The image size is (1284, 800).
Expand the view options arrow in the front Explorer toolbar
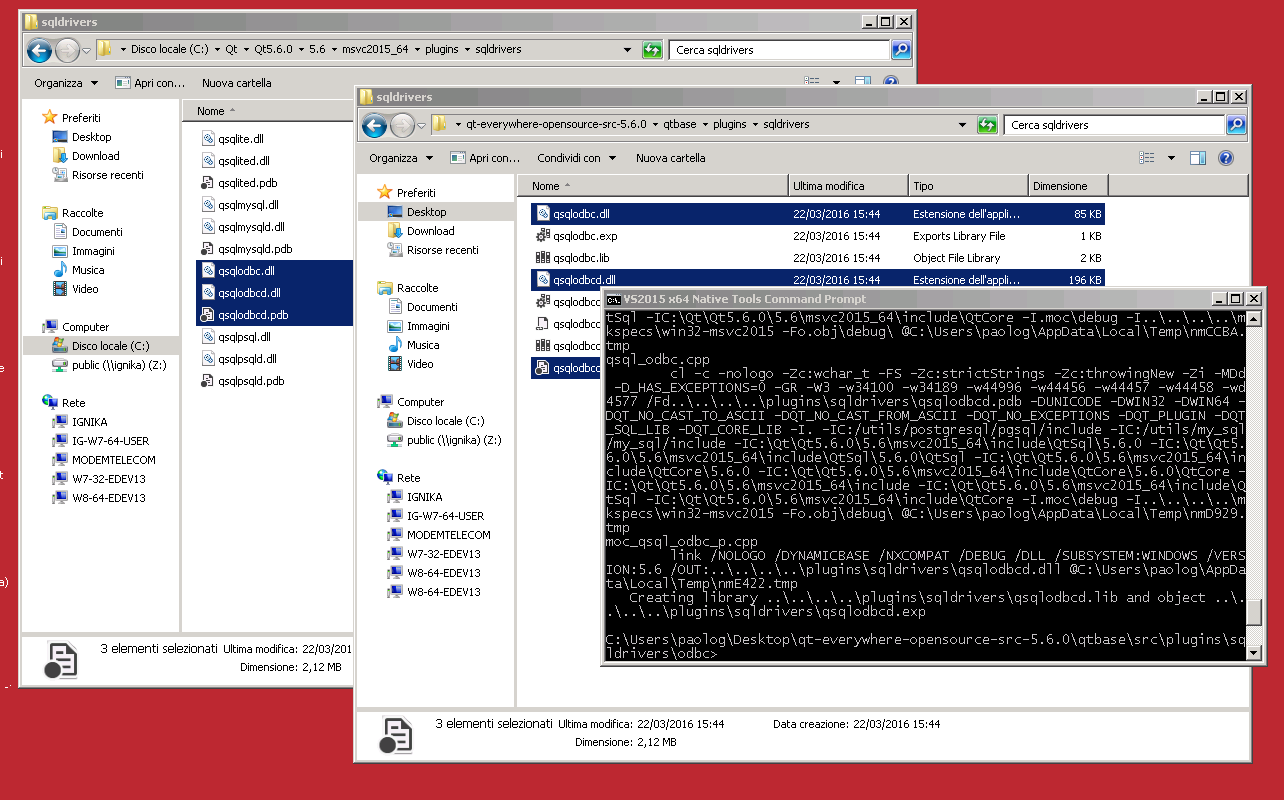(1171, 158)
